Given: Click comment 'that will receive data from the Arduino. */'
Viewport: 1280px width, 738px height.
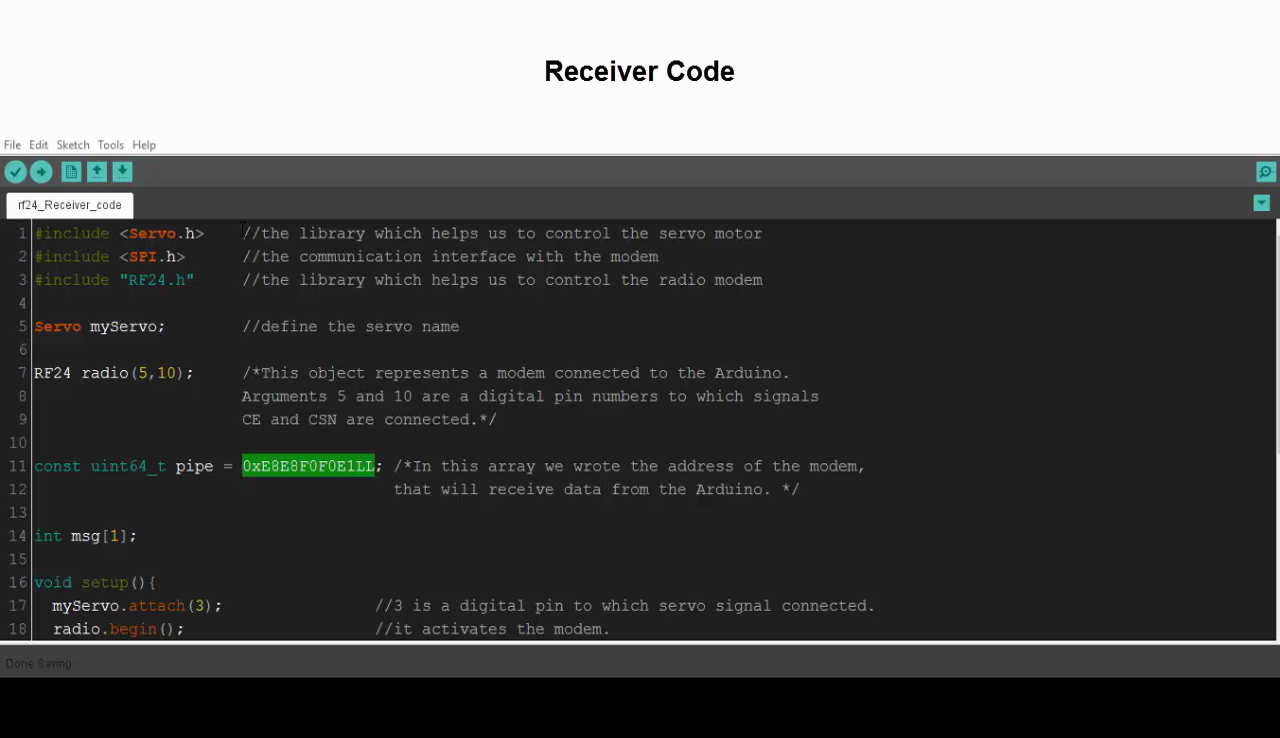Looking at the screenshot, I should pyautogui.click(x=596, y=490).
